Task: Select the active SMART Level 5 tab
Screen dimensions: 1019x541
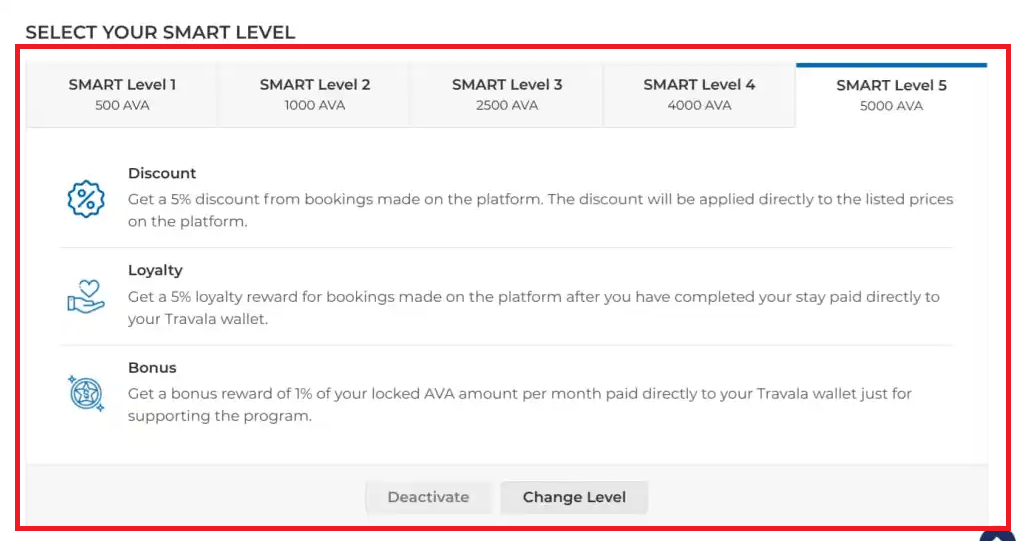Action: point(891,95)
